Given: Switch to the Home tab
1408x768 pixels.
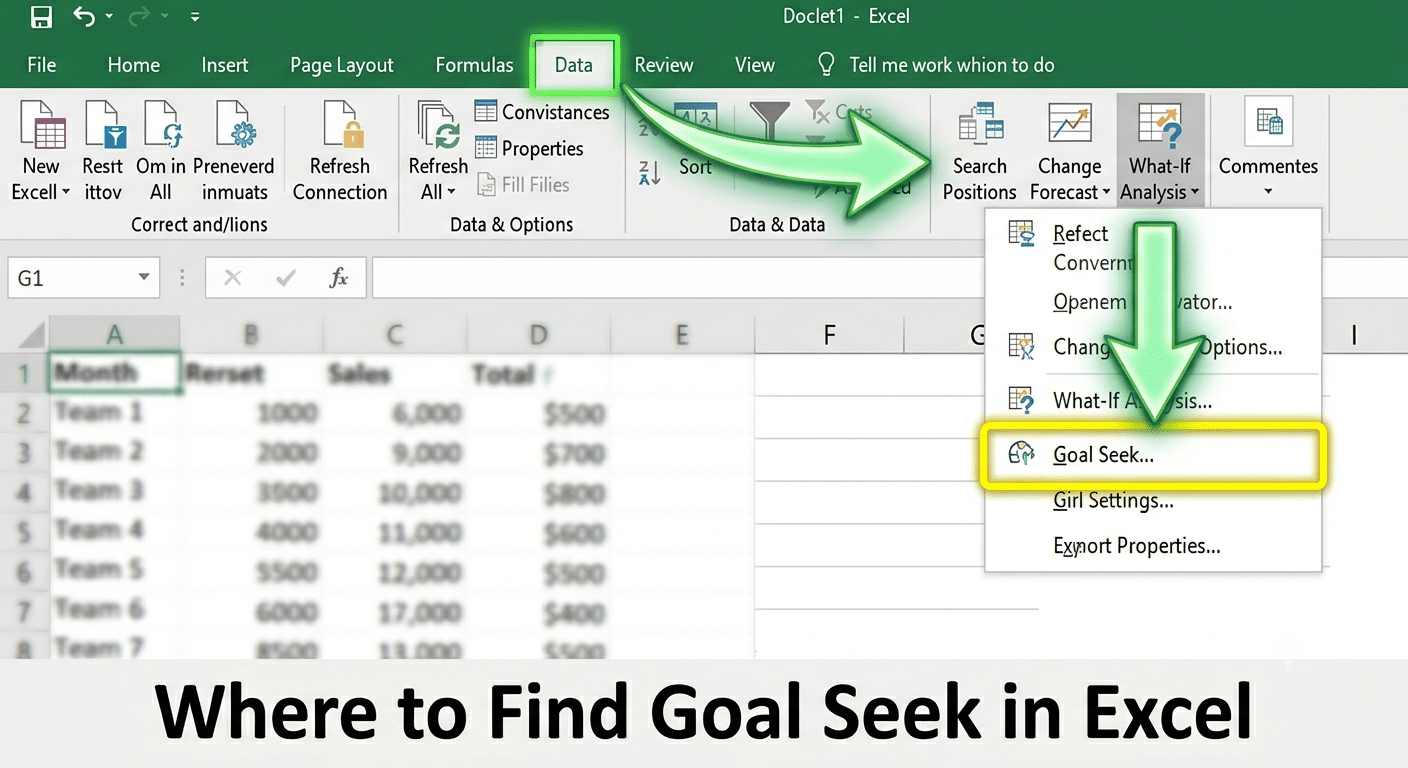Looking at the screenshot, I should pos(134,65).
